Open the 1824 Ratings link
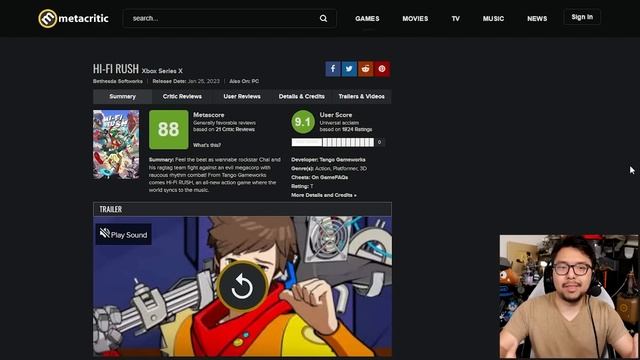This screenshot has height=360, width=640. tap(357, 129)
